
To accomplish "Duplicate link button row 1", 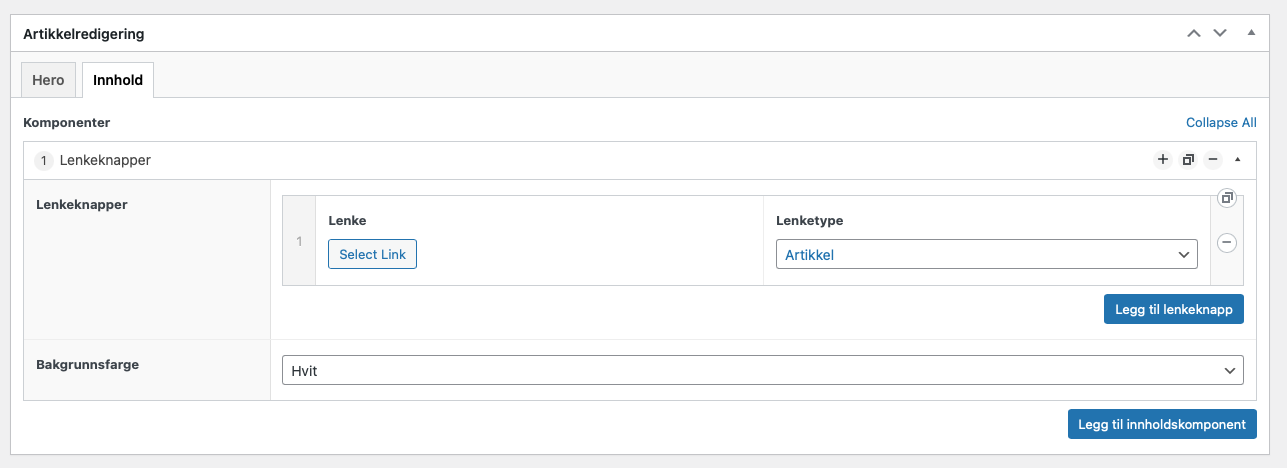I will point(1227,198).
